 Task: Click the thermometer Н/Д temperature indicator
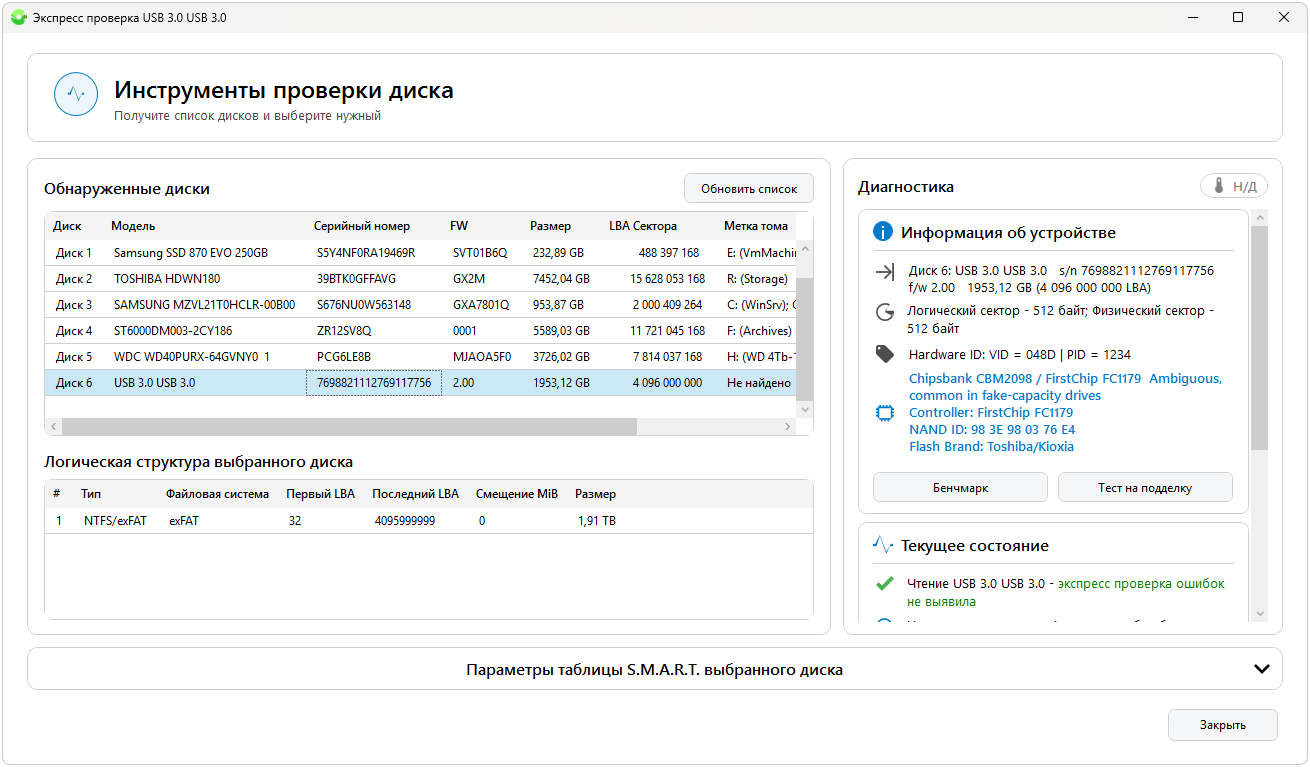click(x=1234, y=186)
